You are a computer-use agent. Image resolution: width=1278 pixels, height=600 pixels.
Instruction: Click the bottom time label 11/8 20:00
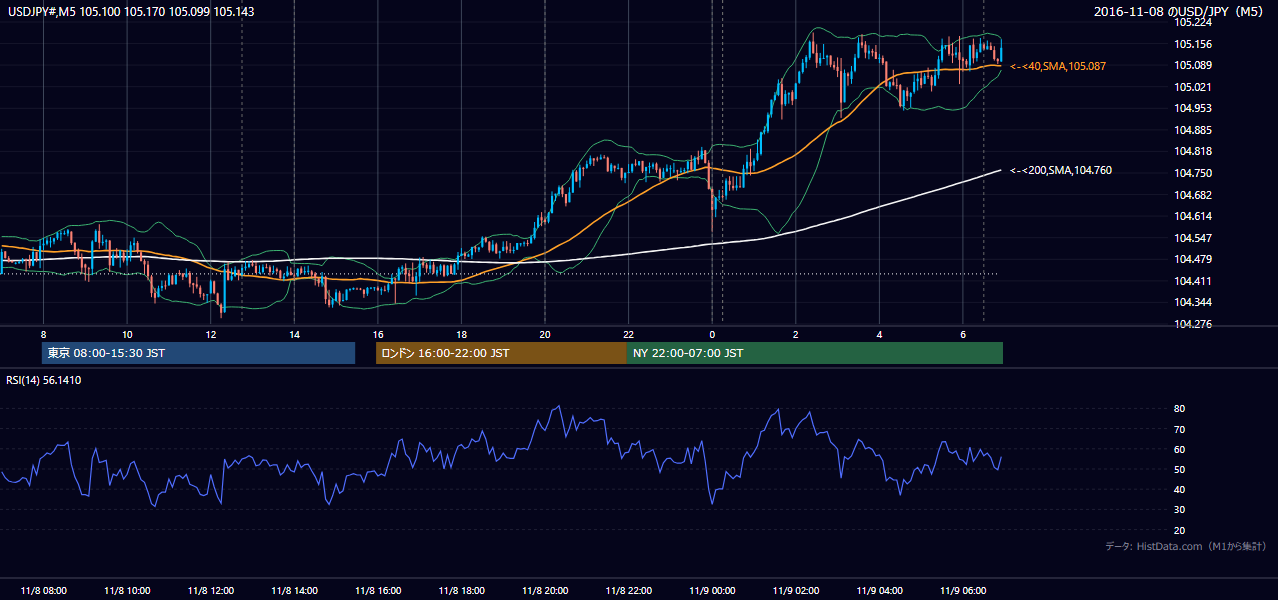[x=544, y=591]
